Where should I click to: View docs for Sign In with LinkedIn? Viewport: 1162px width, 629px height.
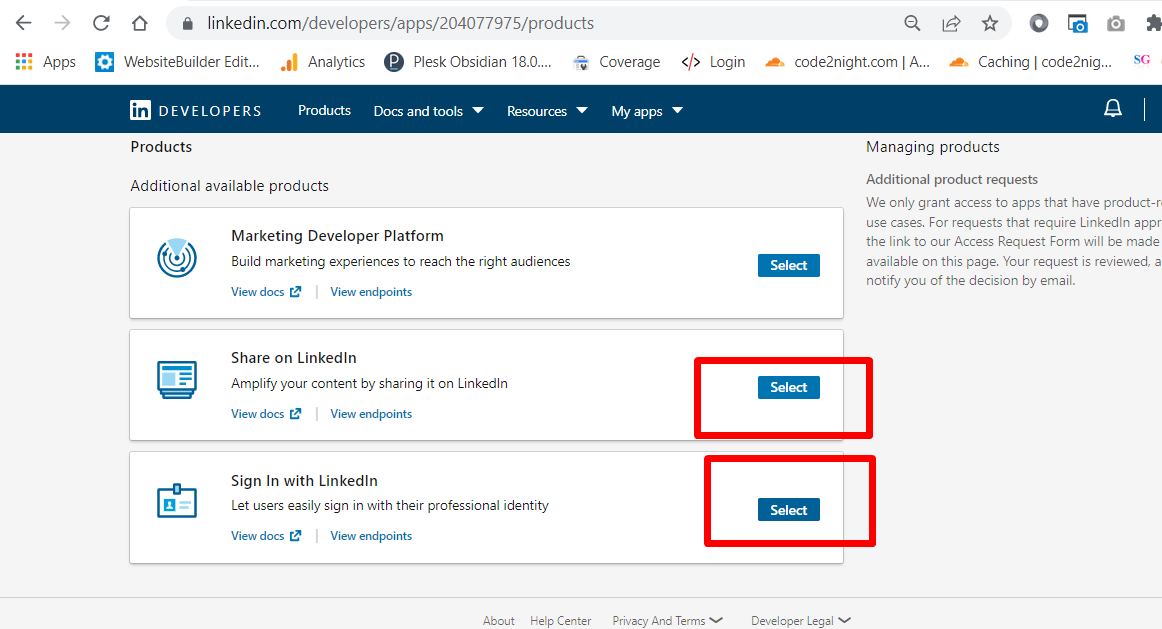265,536
